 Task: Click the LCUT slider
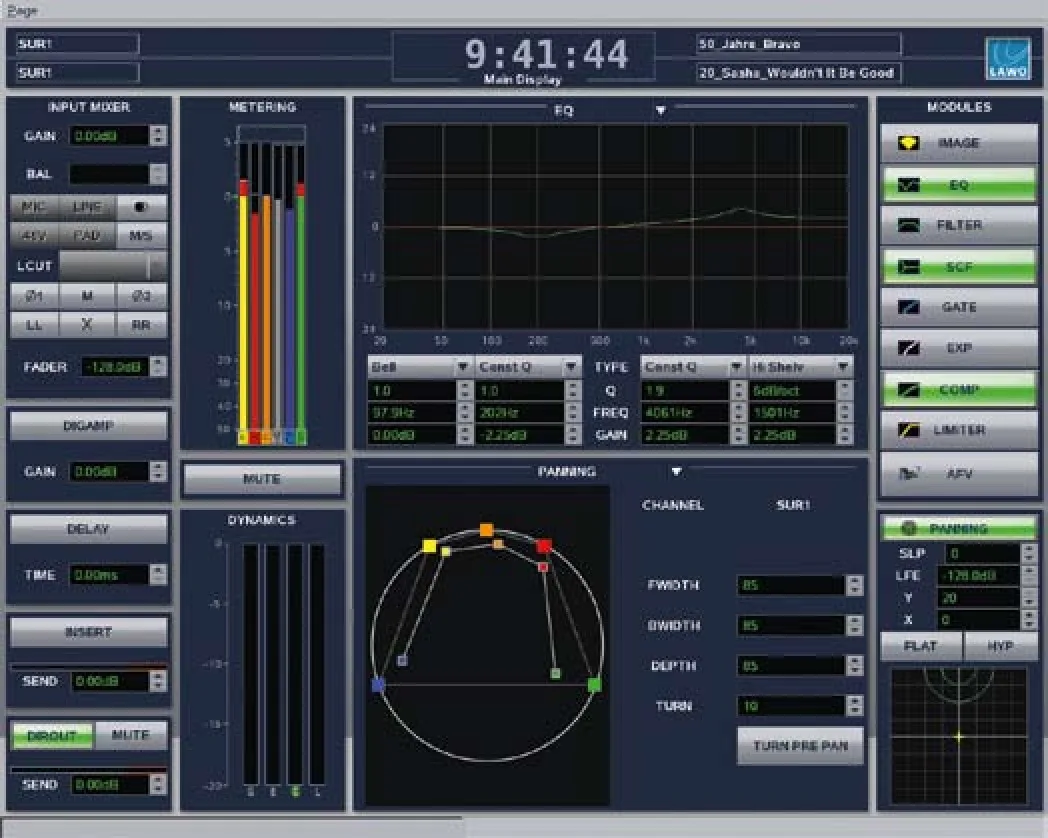112,266
